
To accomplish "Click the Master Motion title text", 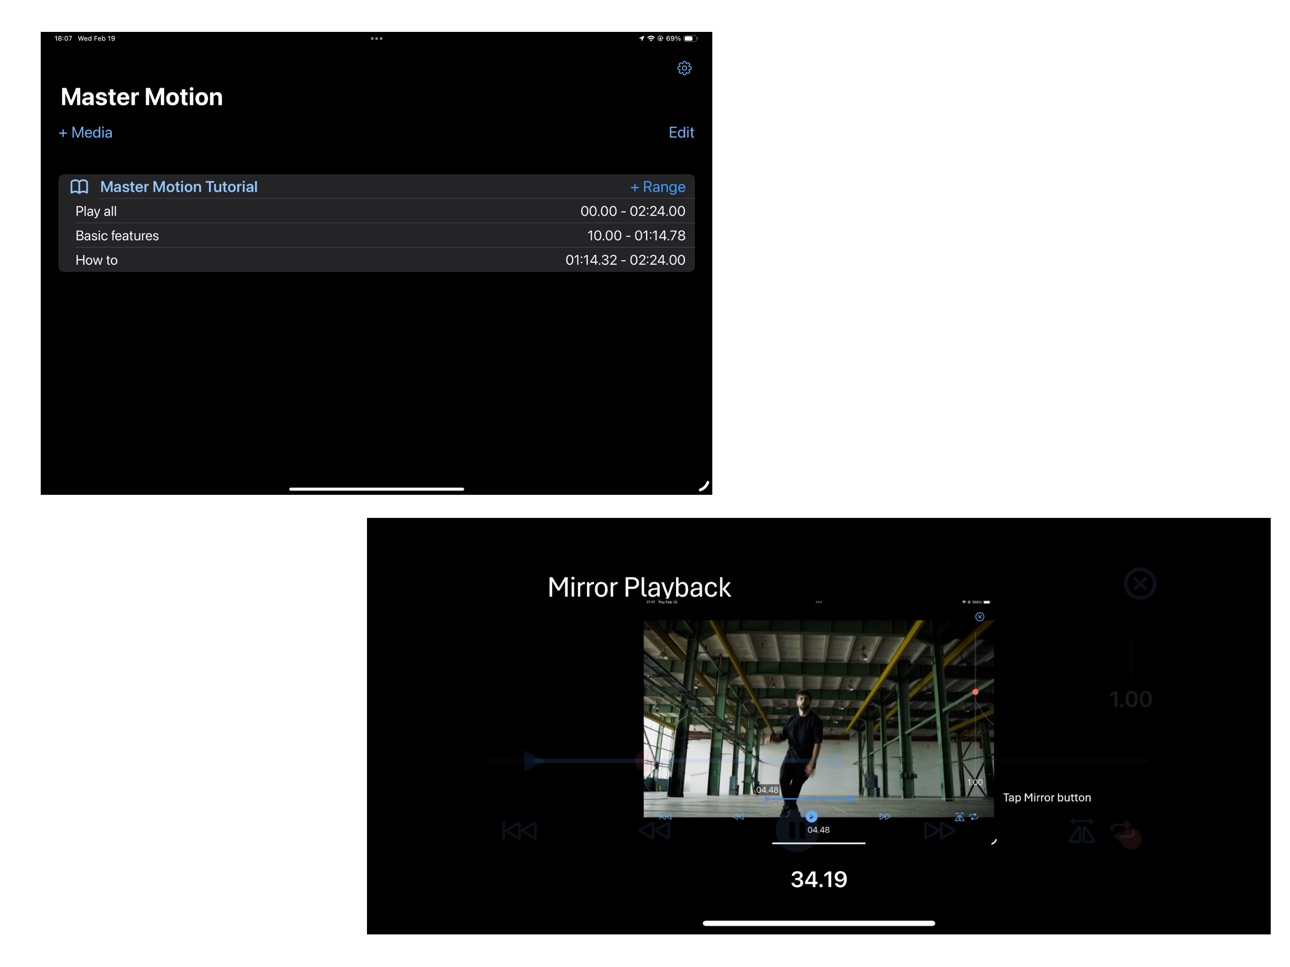I will 141,97.
